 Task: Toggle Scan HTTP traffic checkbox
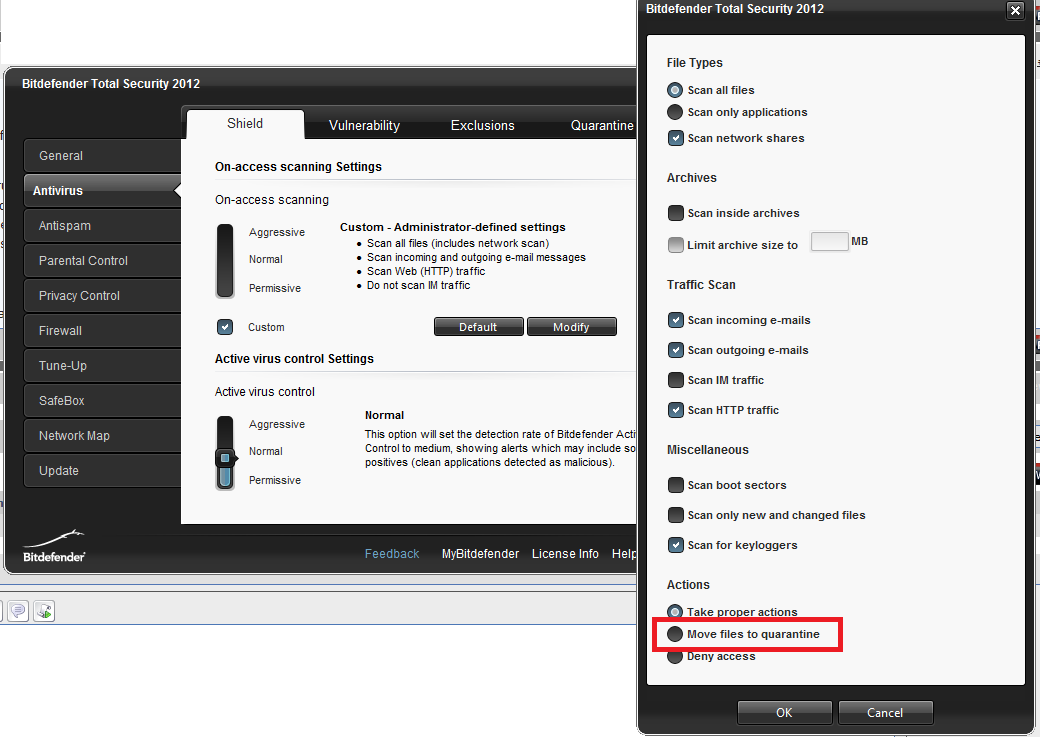pyautogui.click(x=675, y=410)
